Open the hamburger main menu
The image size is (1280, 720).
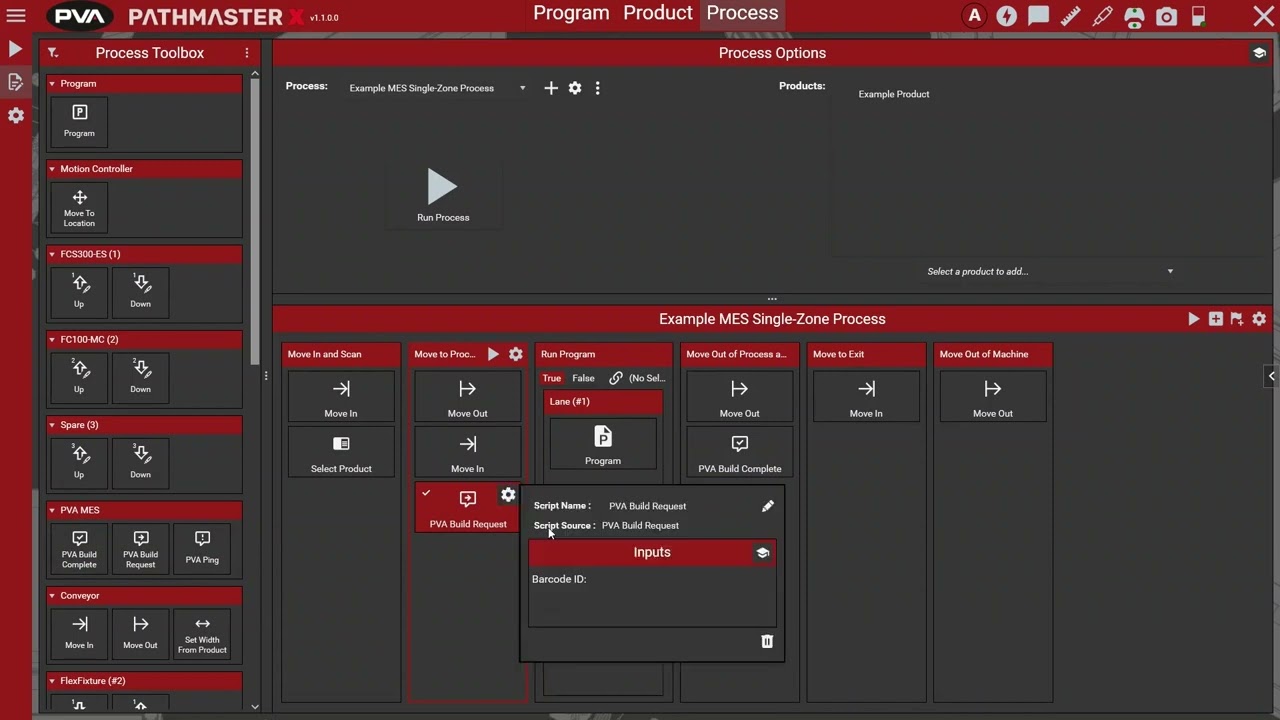(x=16, y=16)
